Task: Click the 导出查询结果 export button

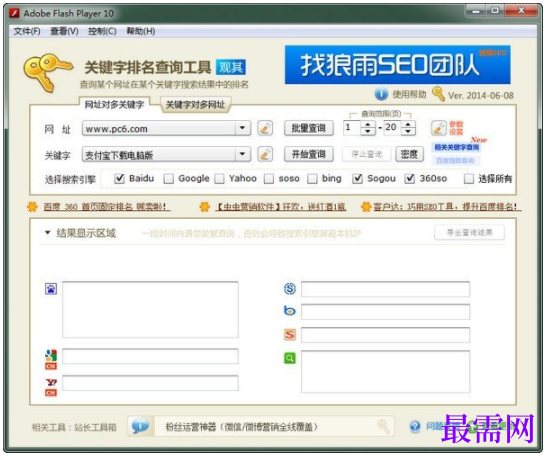Action: [x=469, y=233]
